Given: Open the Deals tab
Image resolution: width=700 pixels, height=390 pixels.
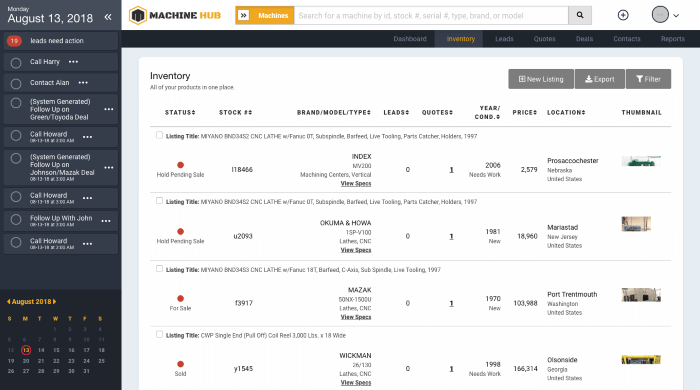Looking at the screenshot, I should click(x=584, y=39).
